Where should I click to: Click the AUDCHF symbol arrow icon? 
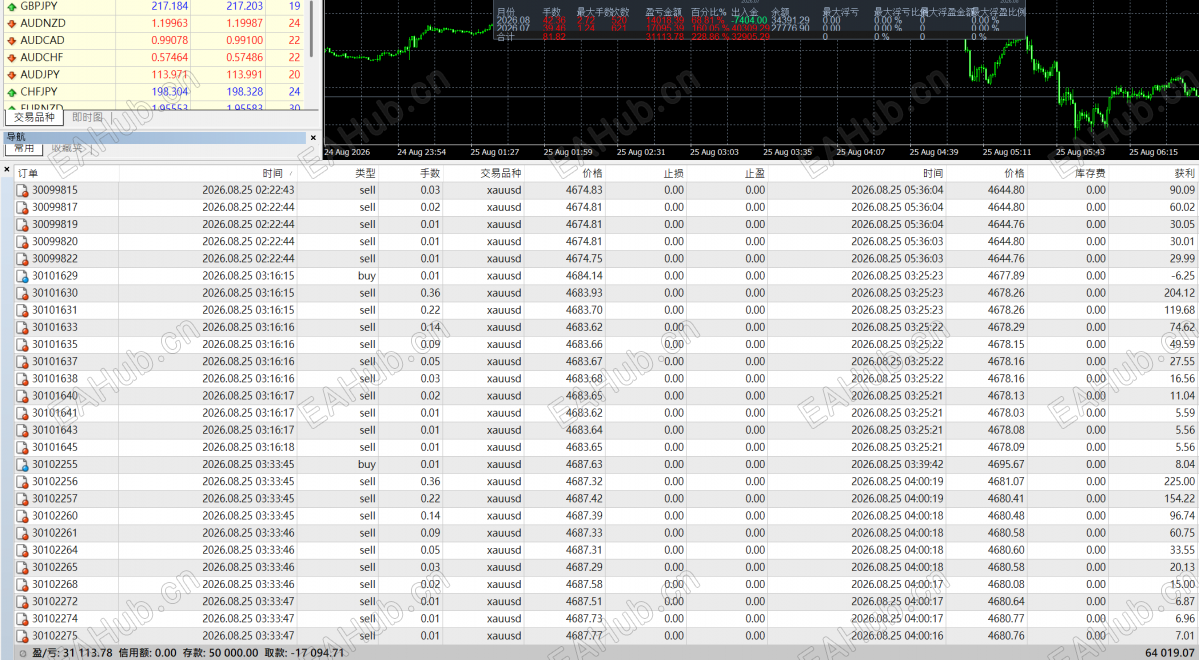pyautogui.click(x=11, y=57)
